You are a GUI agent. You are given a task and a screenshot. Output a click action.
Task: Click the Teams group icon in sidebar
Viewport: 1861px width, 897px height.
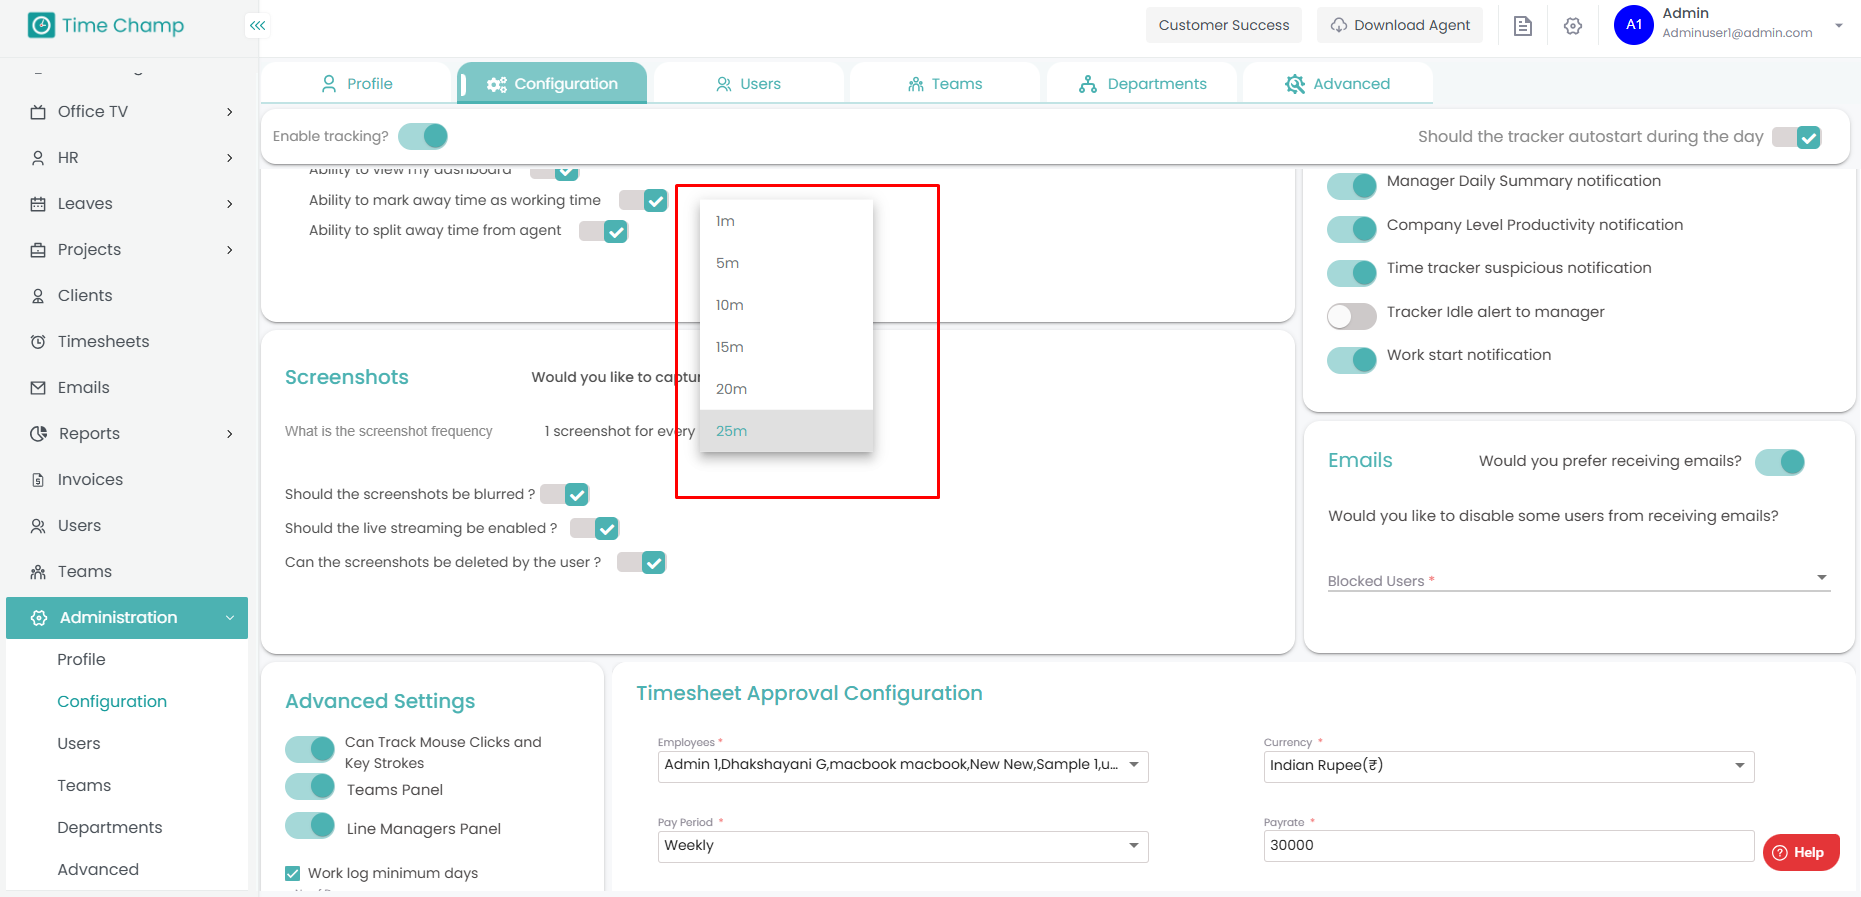pyautogui.click(x=38, y=572)
